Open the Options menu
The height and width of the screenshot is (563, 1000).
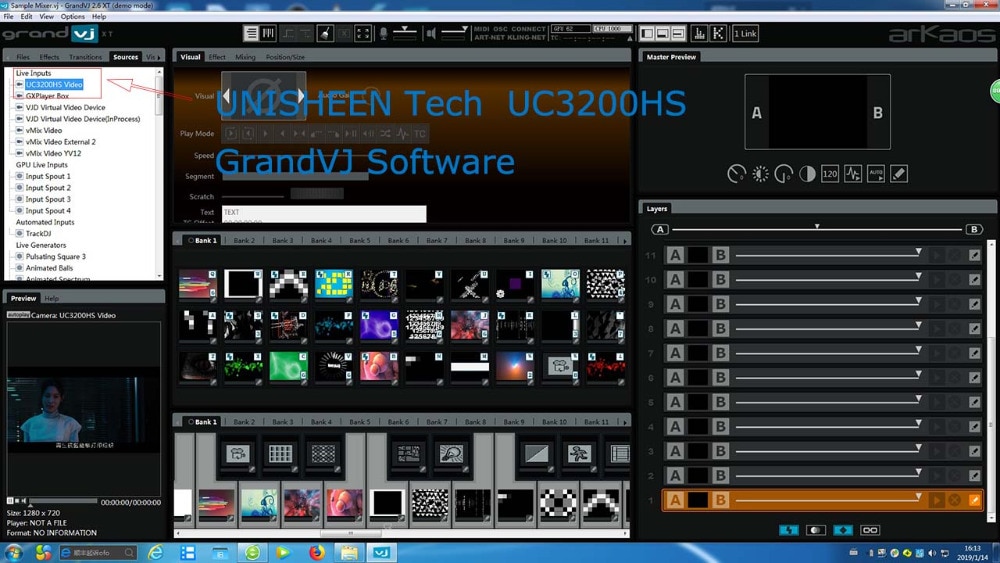73,17
